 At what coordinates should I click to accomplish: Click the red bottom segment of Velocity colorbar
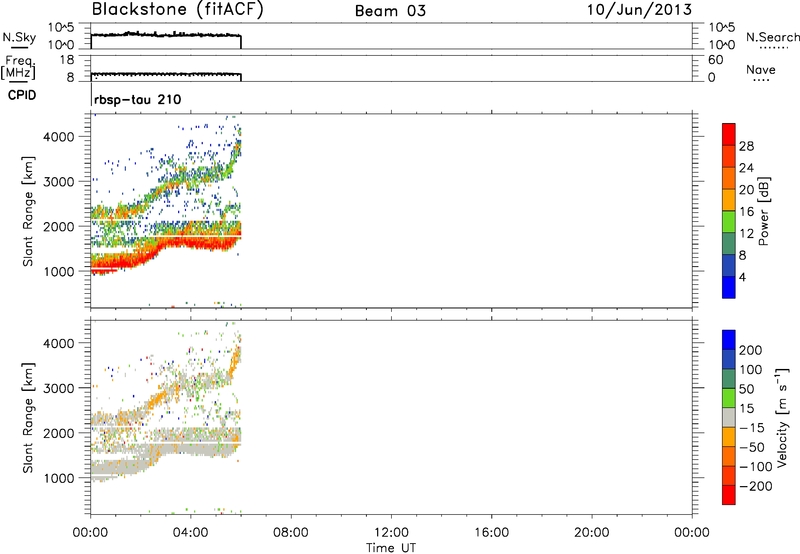click(729, 495)
